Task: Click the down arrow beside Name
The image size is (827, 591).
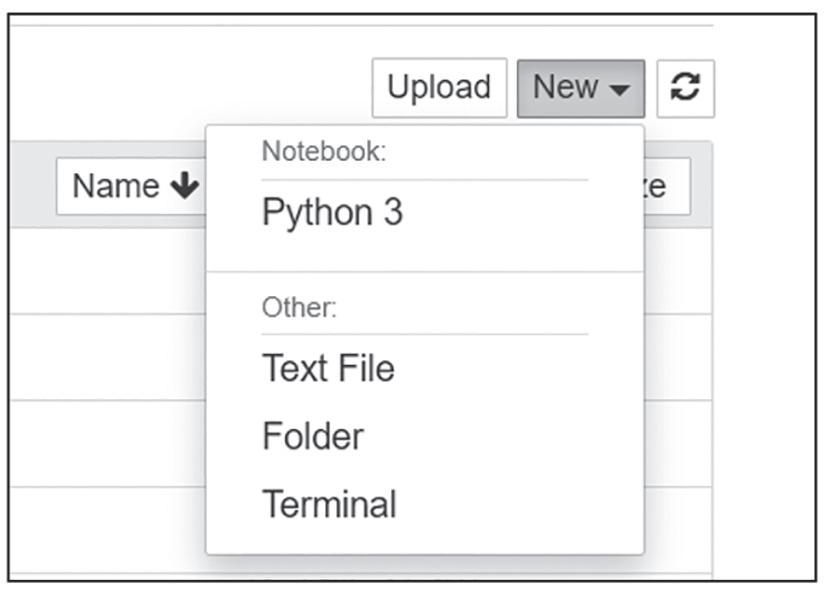Action: point(185,186)
